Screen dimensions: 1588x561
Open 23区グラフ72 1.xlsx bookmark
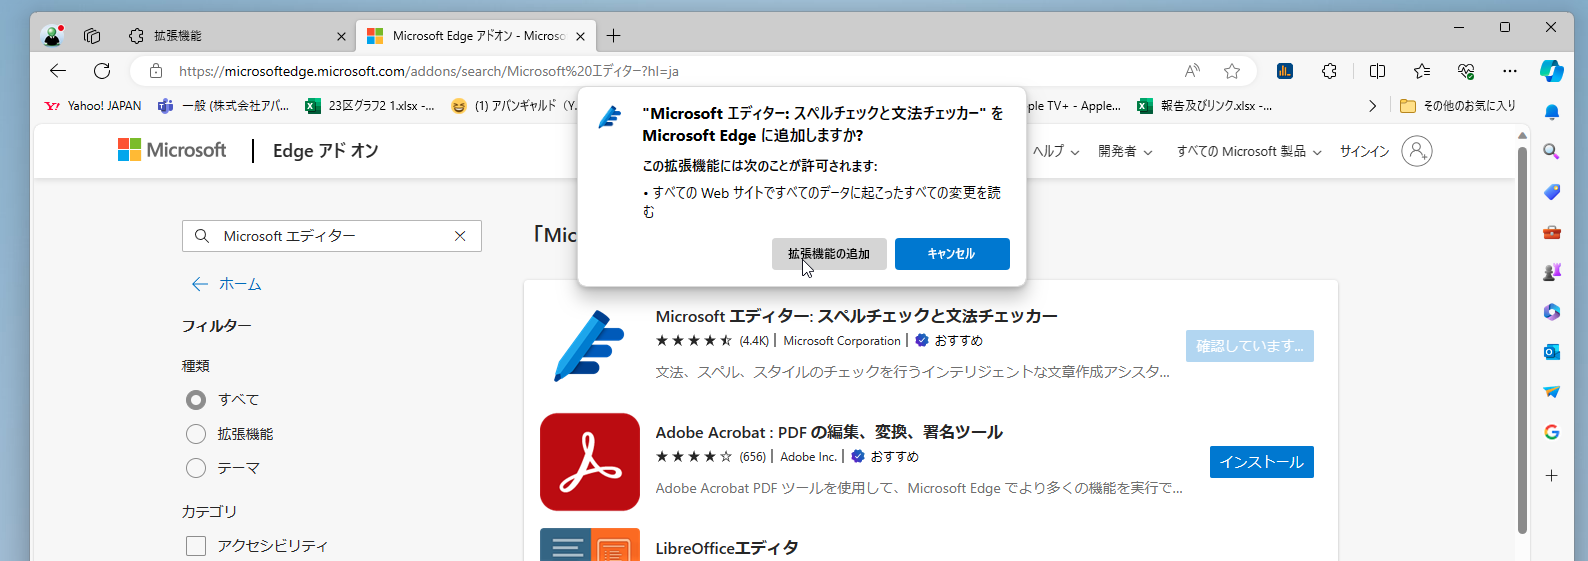tap(369, 106)
